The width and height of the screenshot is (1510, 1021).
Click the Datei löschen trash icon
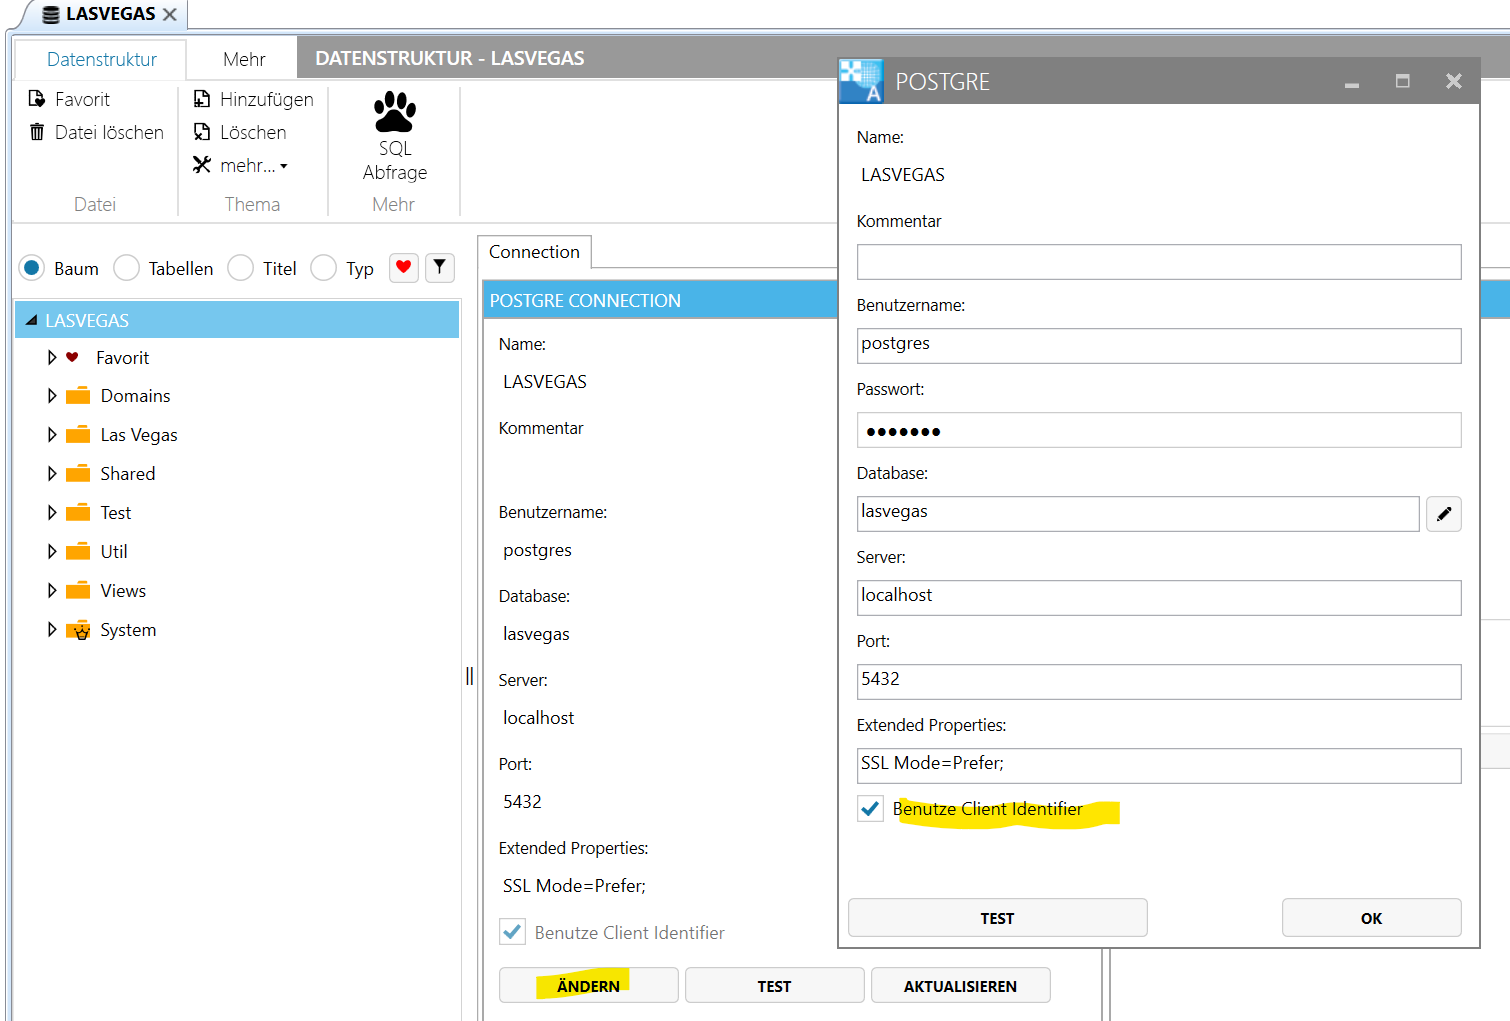click(x=37, y=132)
